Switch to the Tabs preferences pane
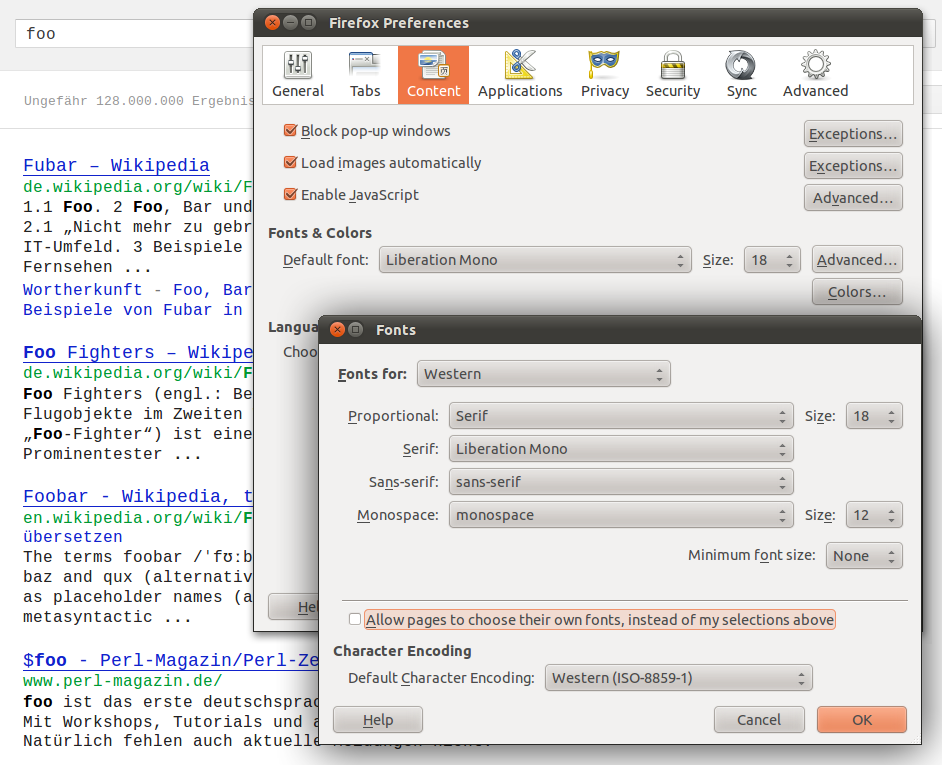Screen dimensions: 942x765 365,75
